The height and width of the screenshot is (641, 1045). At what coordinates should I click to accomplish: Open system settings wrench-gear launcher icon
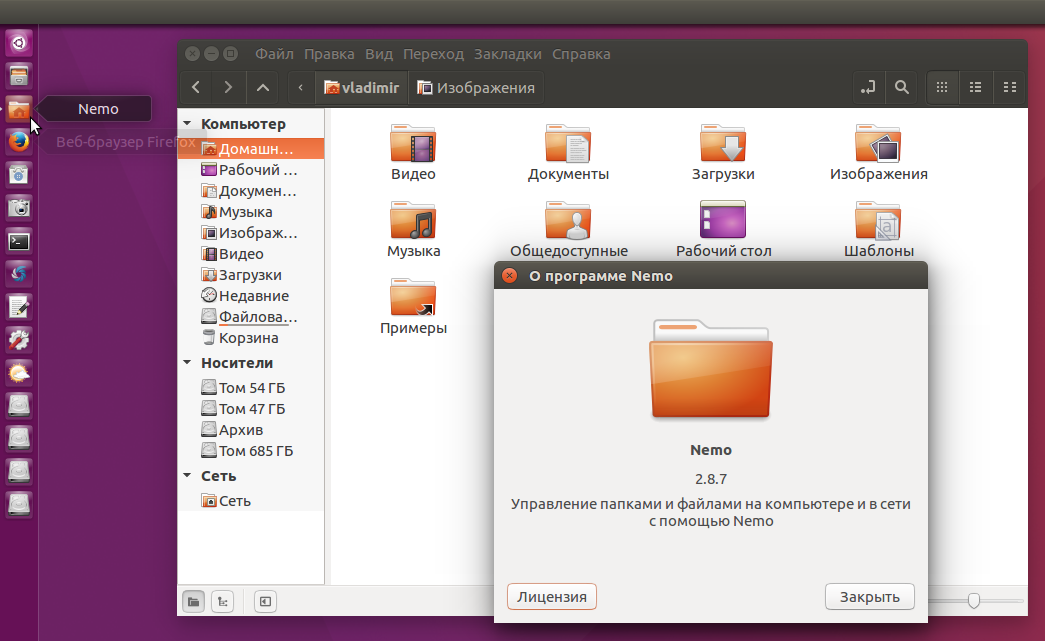(x=19, y=340)
